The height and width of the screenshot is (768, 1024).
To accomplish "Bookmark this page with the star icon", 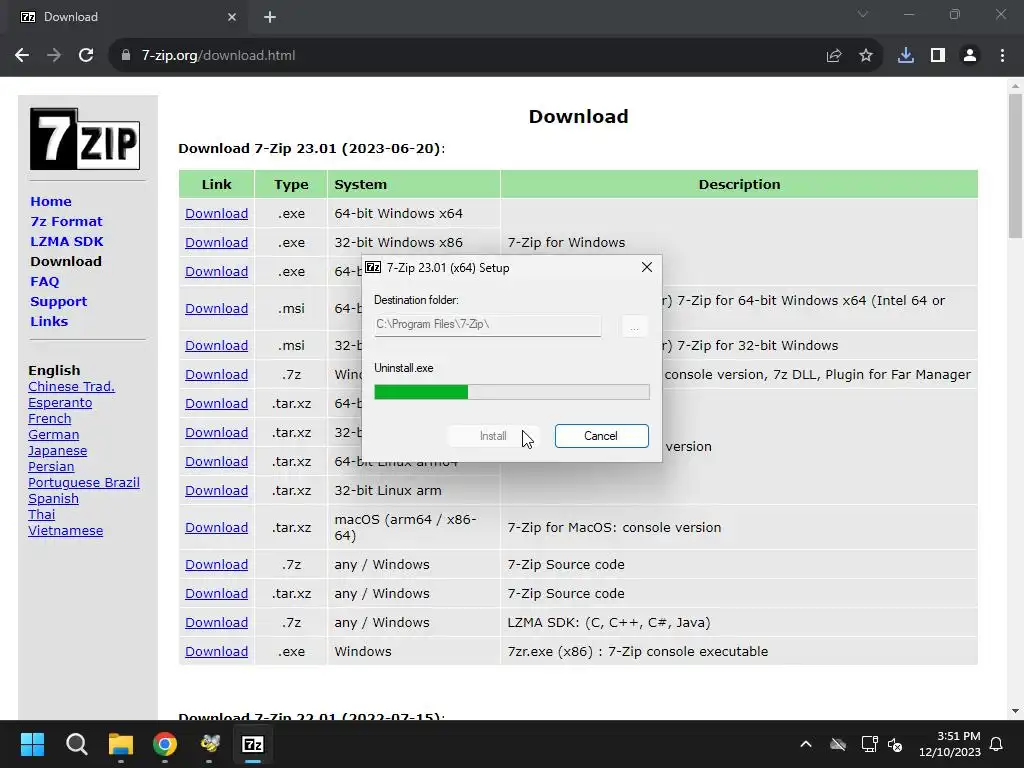I will pyautogui.click(x=866, y=56).
